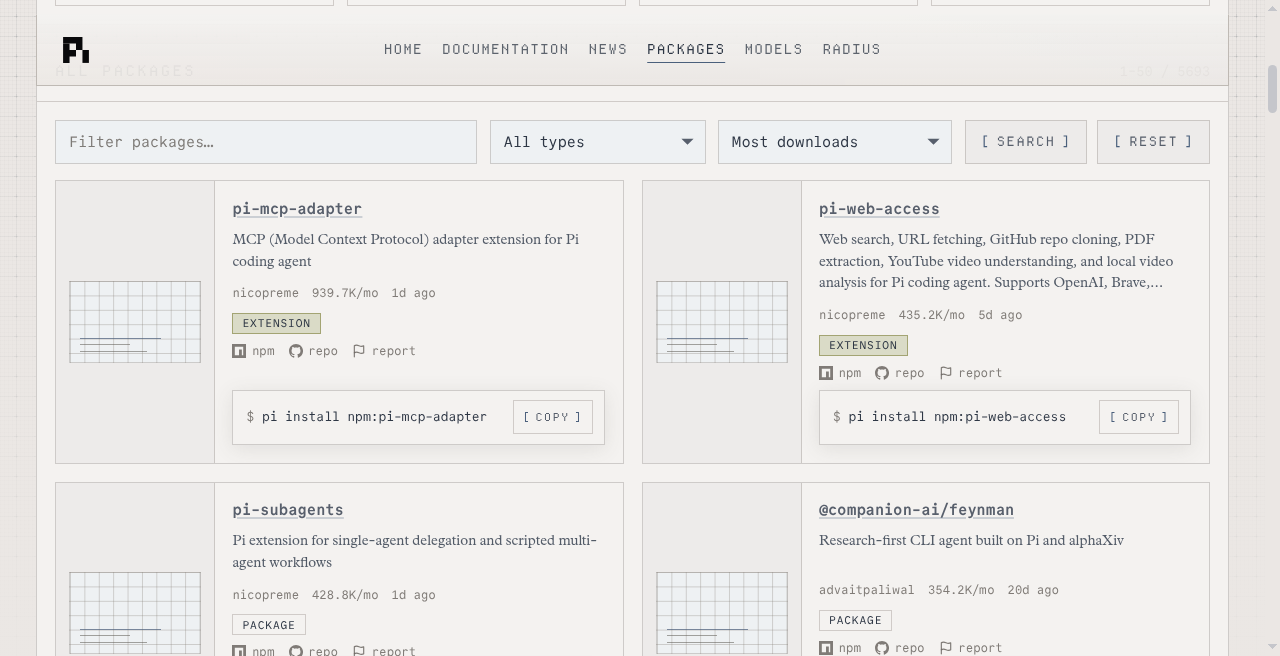Report the pi-web-access package

pos(970,373)
